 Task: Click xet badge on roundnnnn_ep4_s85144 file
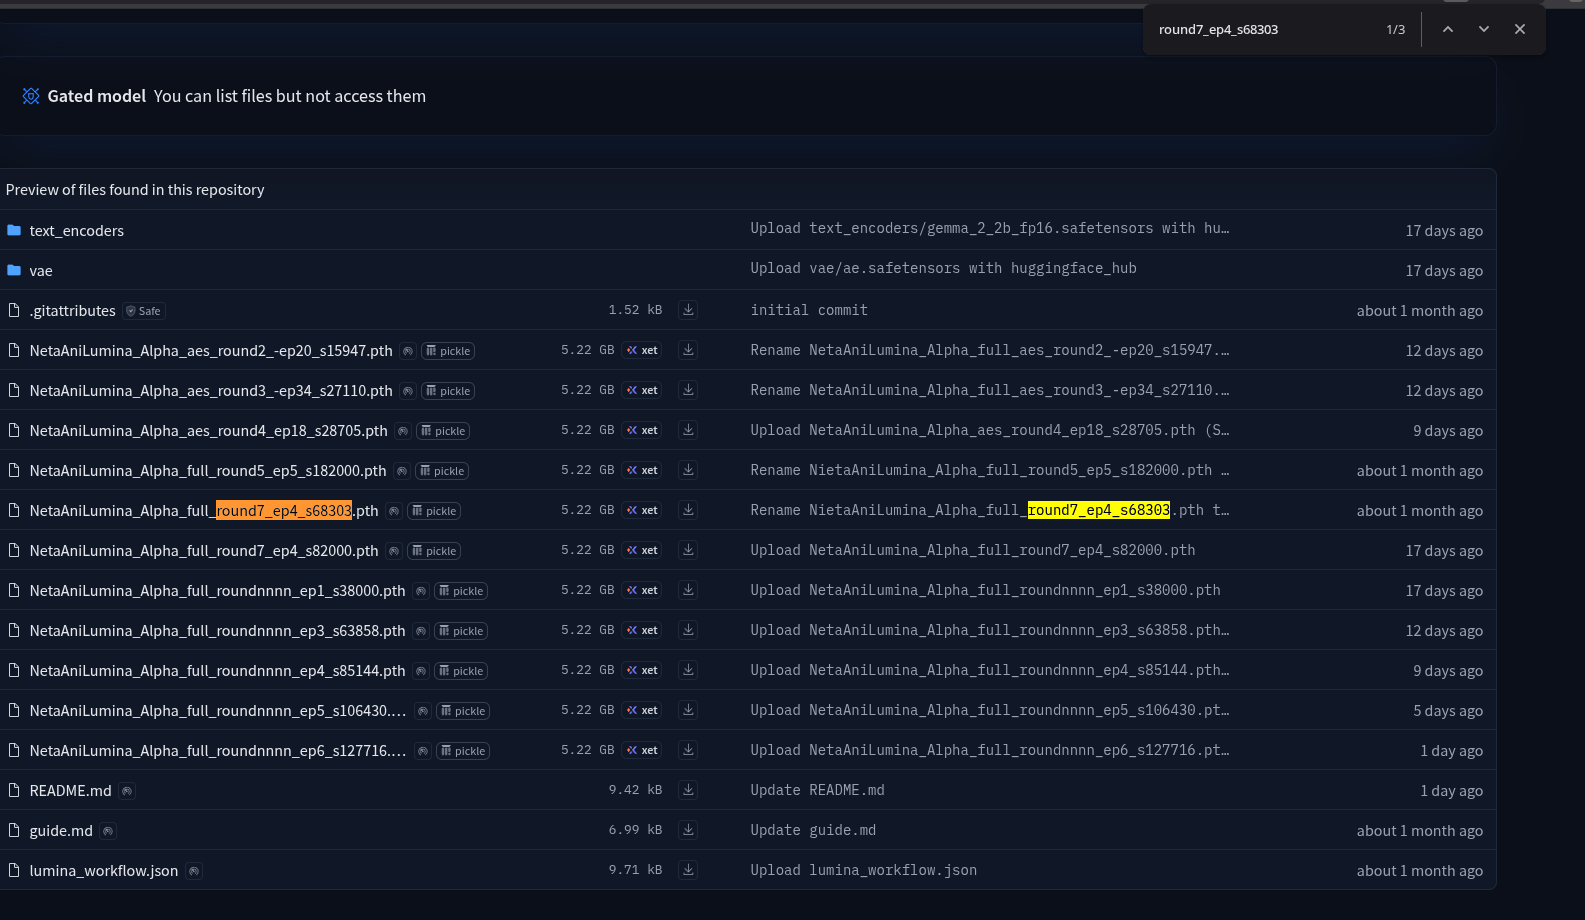pyautogui.click(x=642, y=670)
